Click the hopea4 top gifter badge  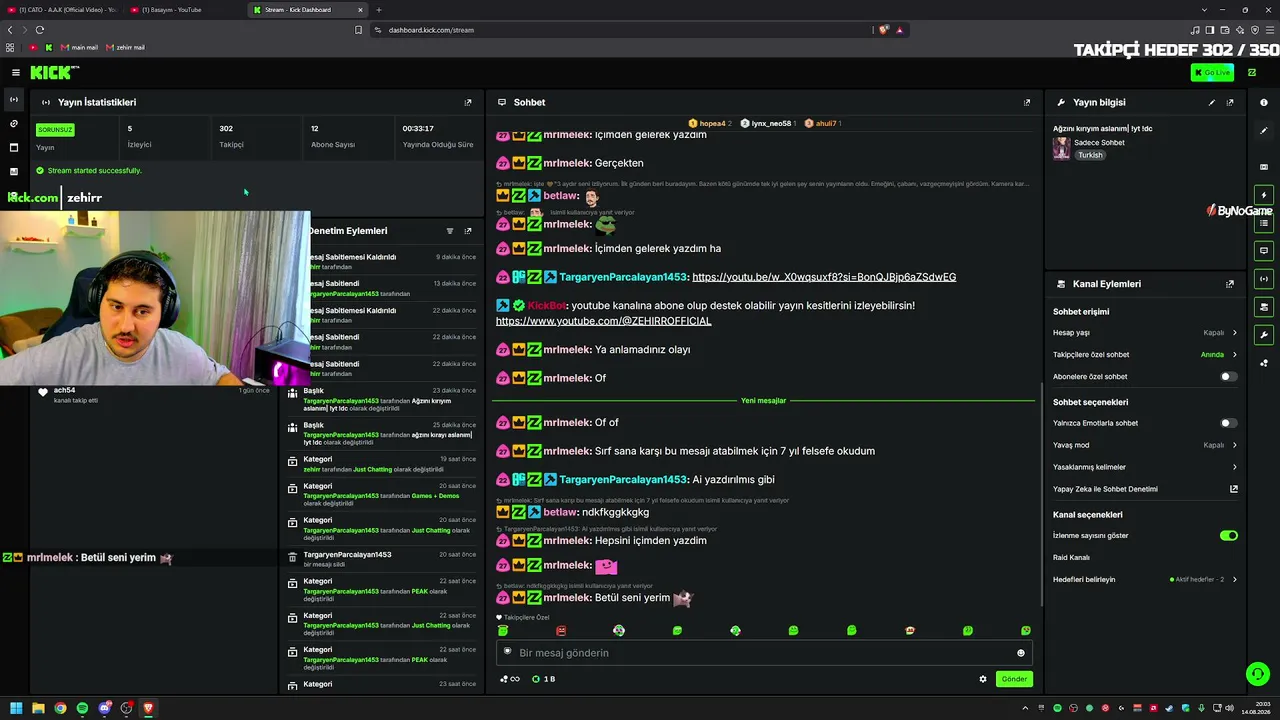710,123
